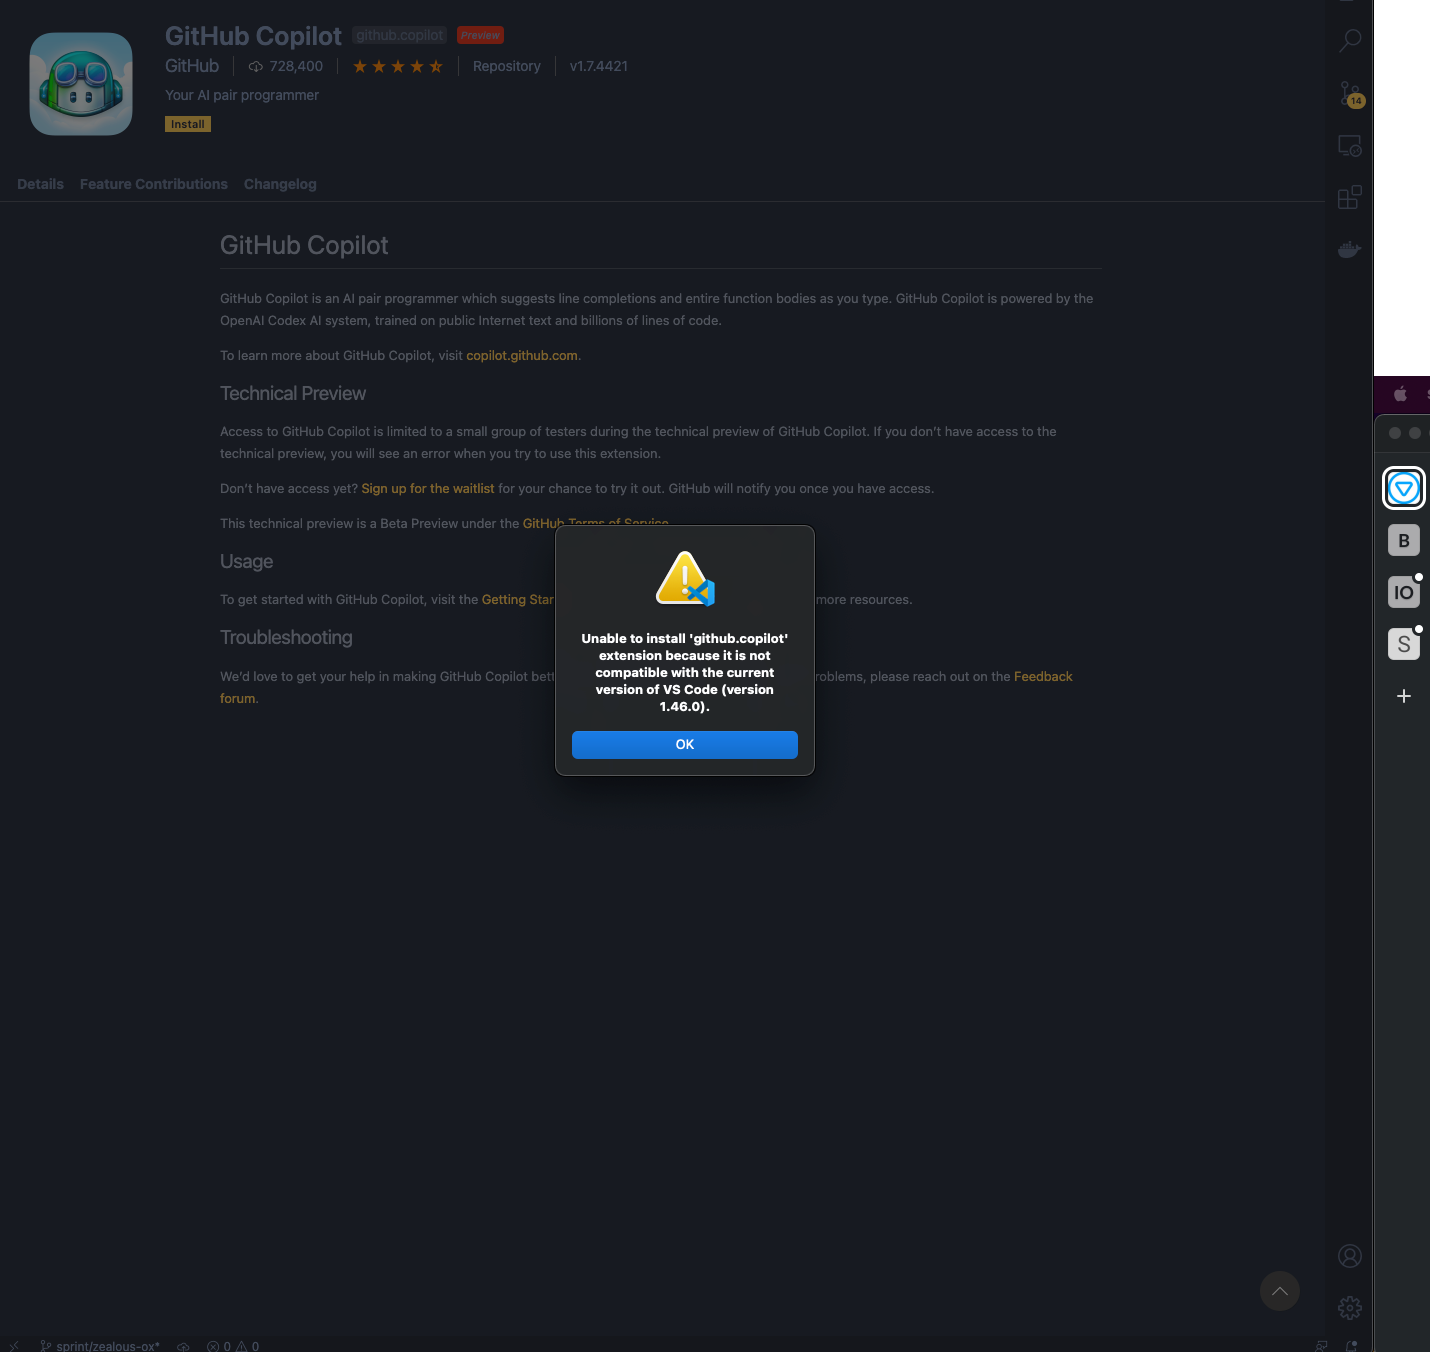
Task: Install the GitHub Copilot extension
Action: coord(188,124)
